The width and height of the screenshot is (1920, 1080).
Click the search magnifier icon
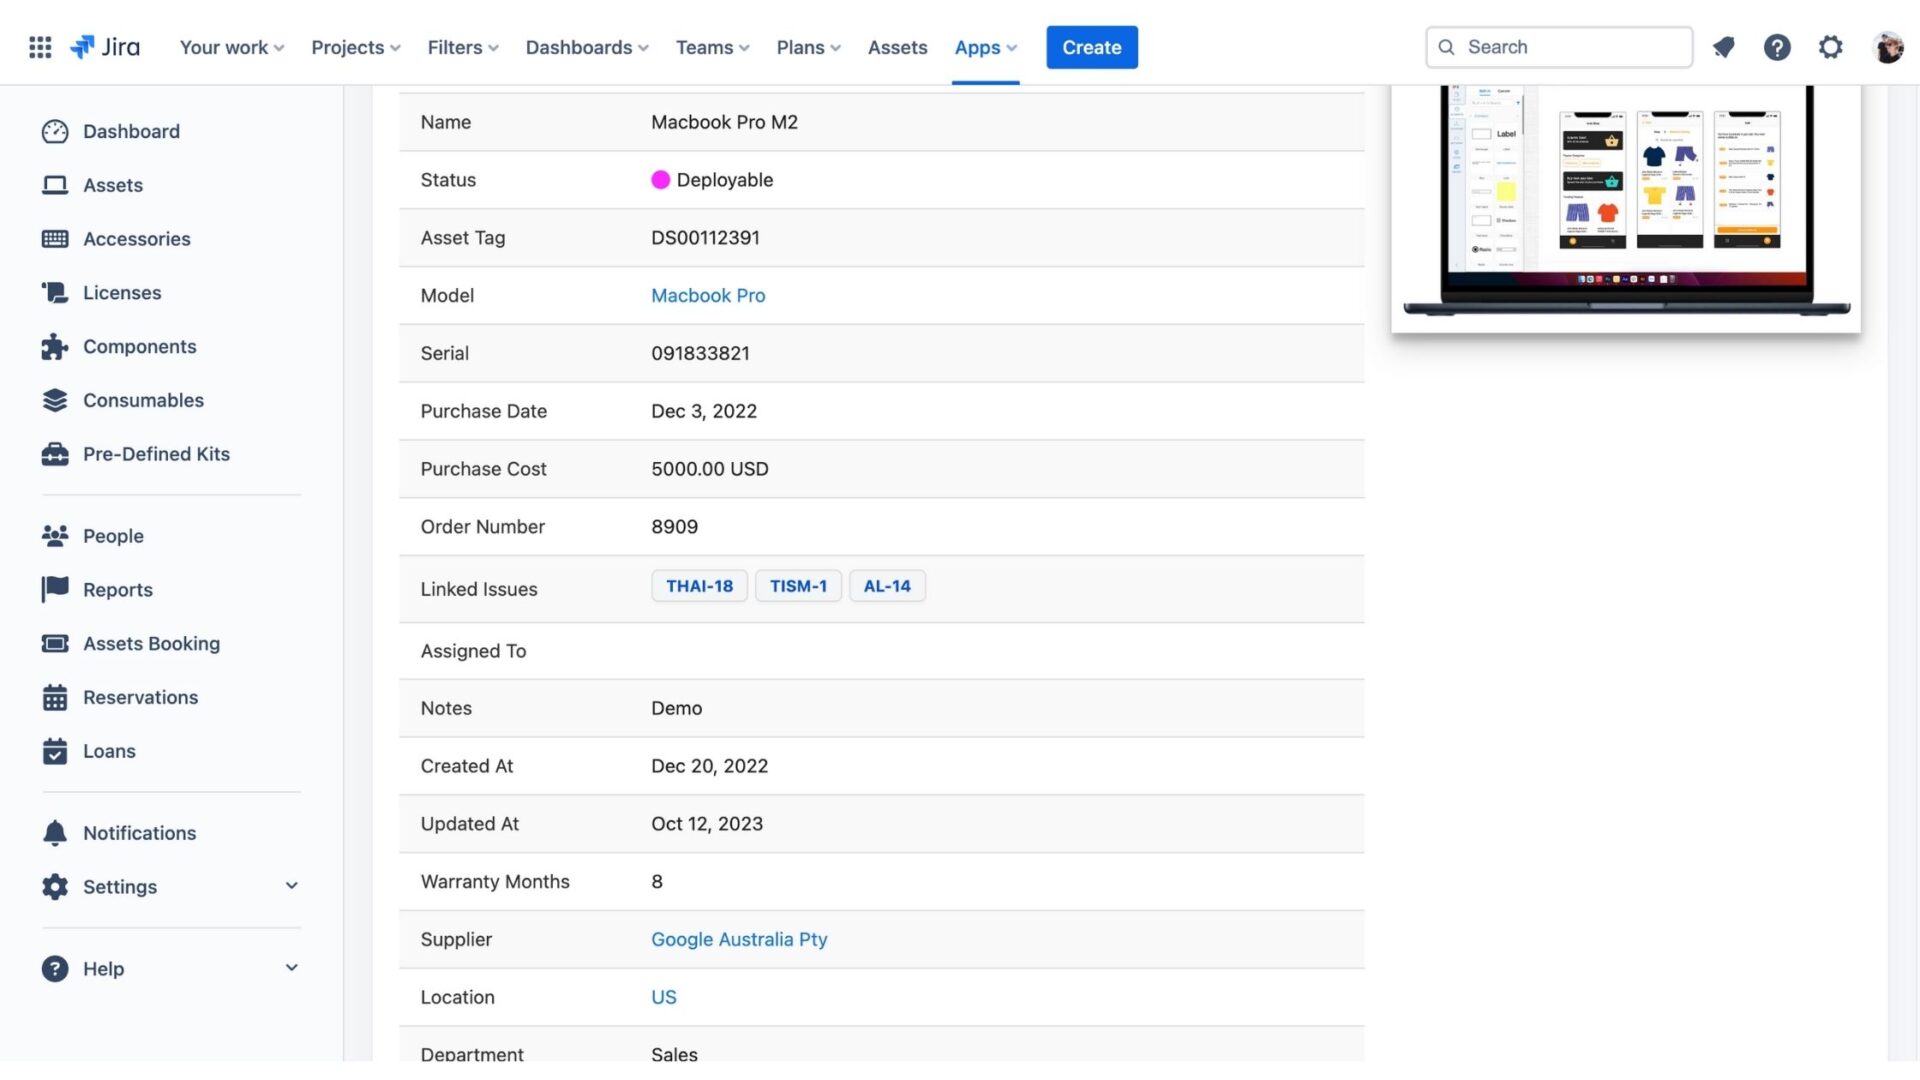(x=1446, y=47)
